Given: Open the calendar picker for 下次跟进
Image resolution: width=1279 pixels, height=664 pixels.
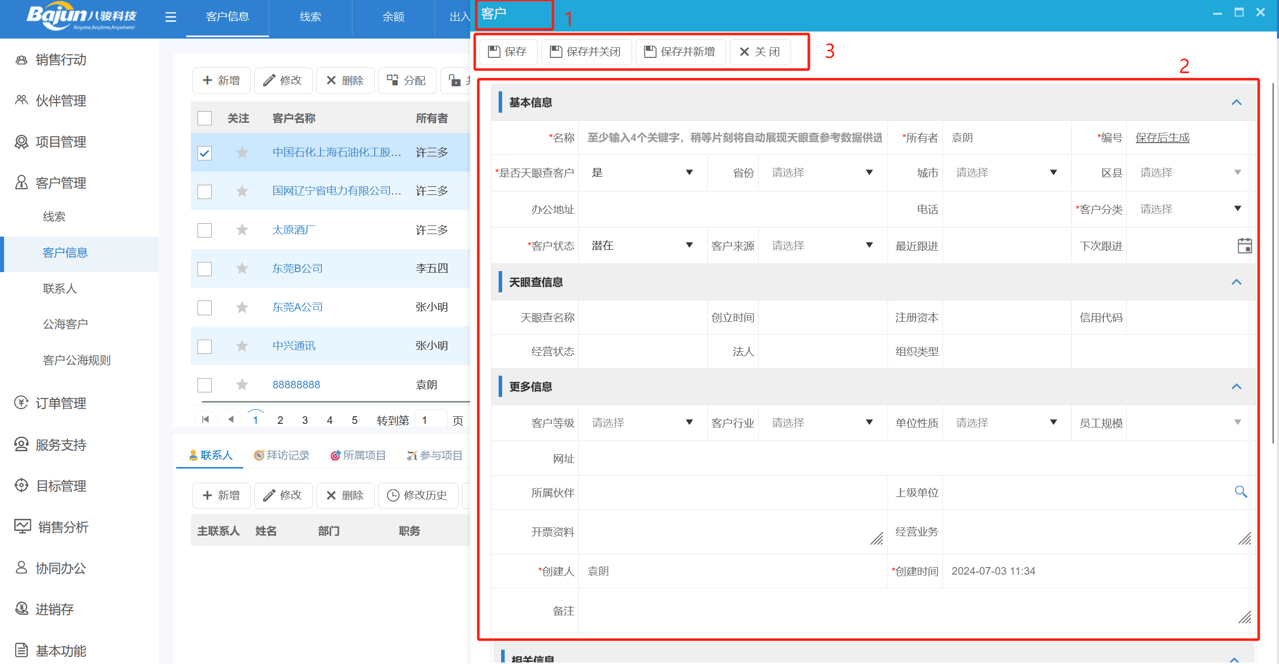Looking at the screenshot, I should (x=1244, y=244).
